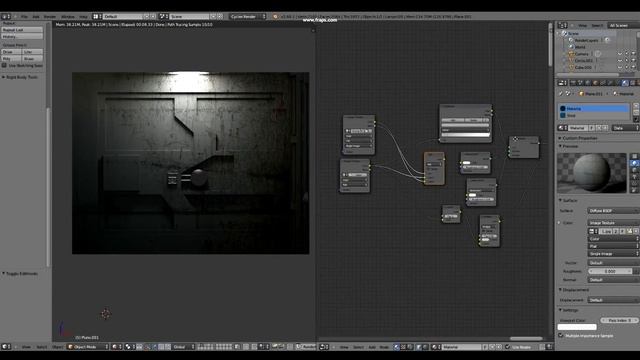The width and height of the screenshot is (640, 360).
Task: Click the Repeat Last button
Action: pos(22,30)
